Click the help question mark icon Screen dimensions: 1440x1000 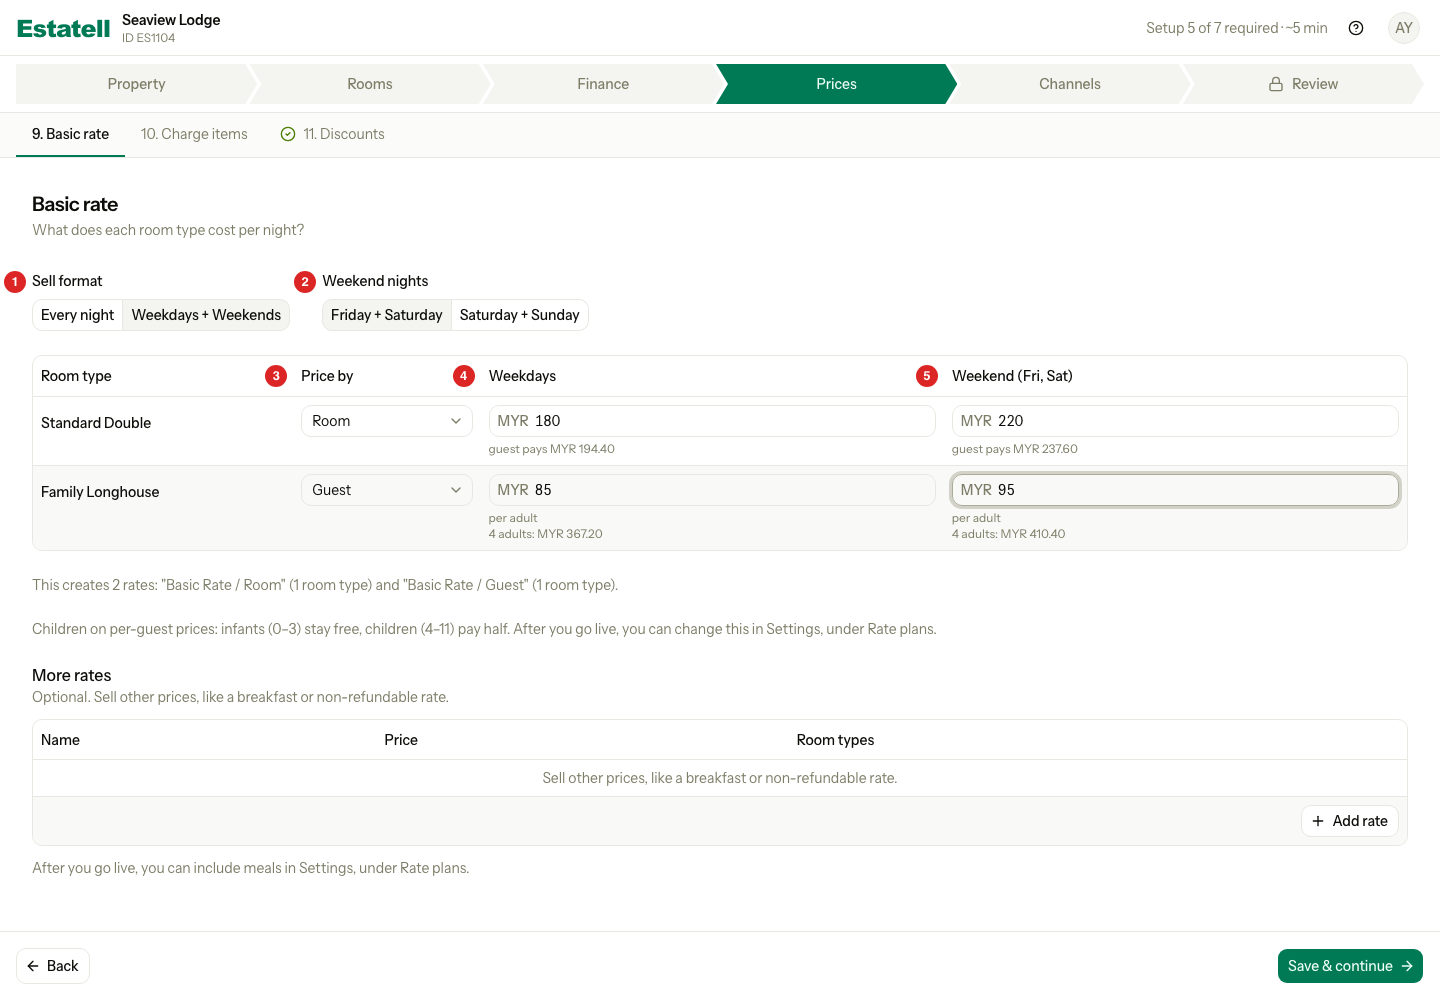point(1356,28)
